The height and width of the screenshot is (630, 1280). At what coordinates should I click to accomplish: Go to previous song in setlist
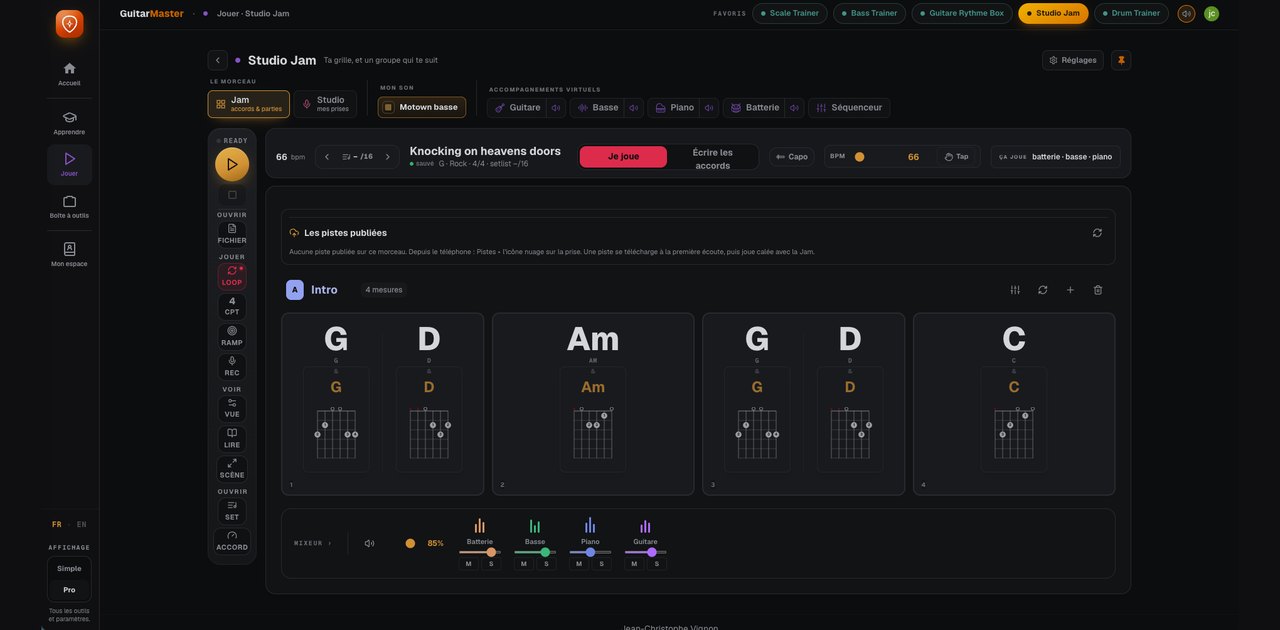(327, 157)
